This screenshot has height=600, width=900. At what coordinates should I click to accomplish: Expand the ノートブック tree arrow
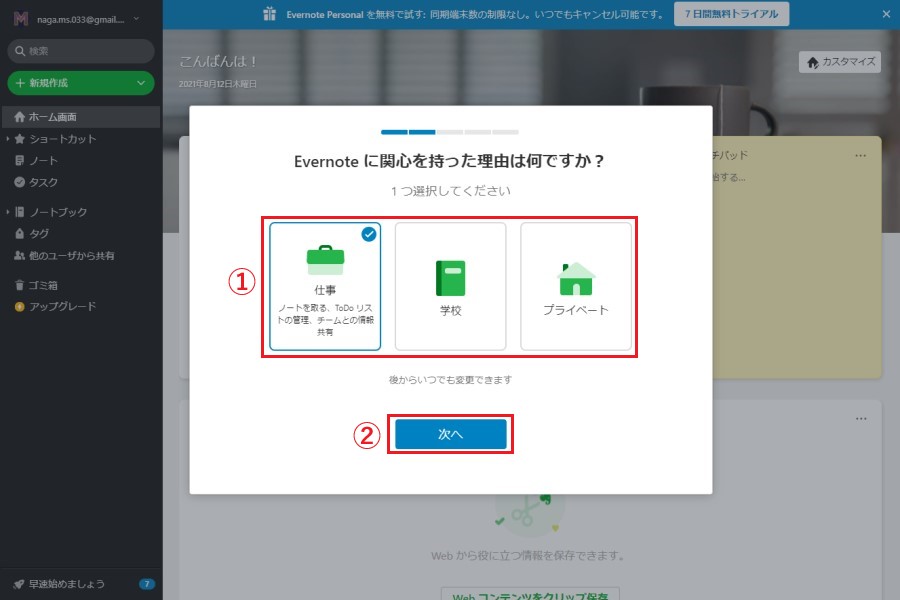click(x=7, y=212)
